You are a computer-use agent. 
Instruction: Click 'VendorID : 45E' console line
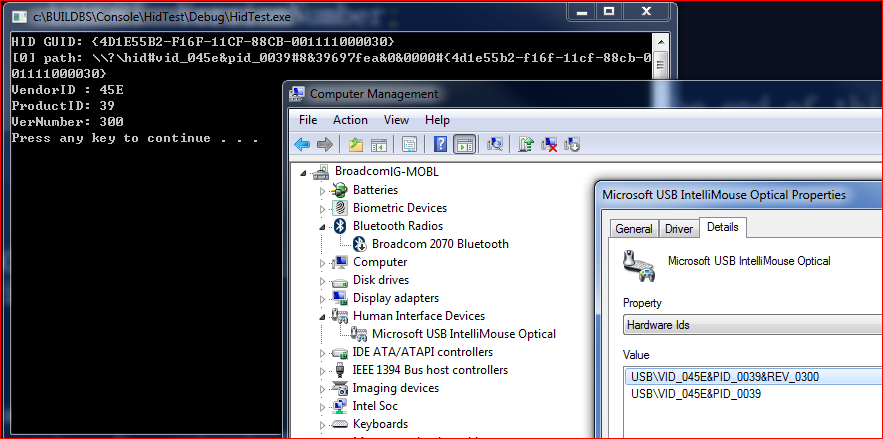click(68, 90)
